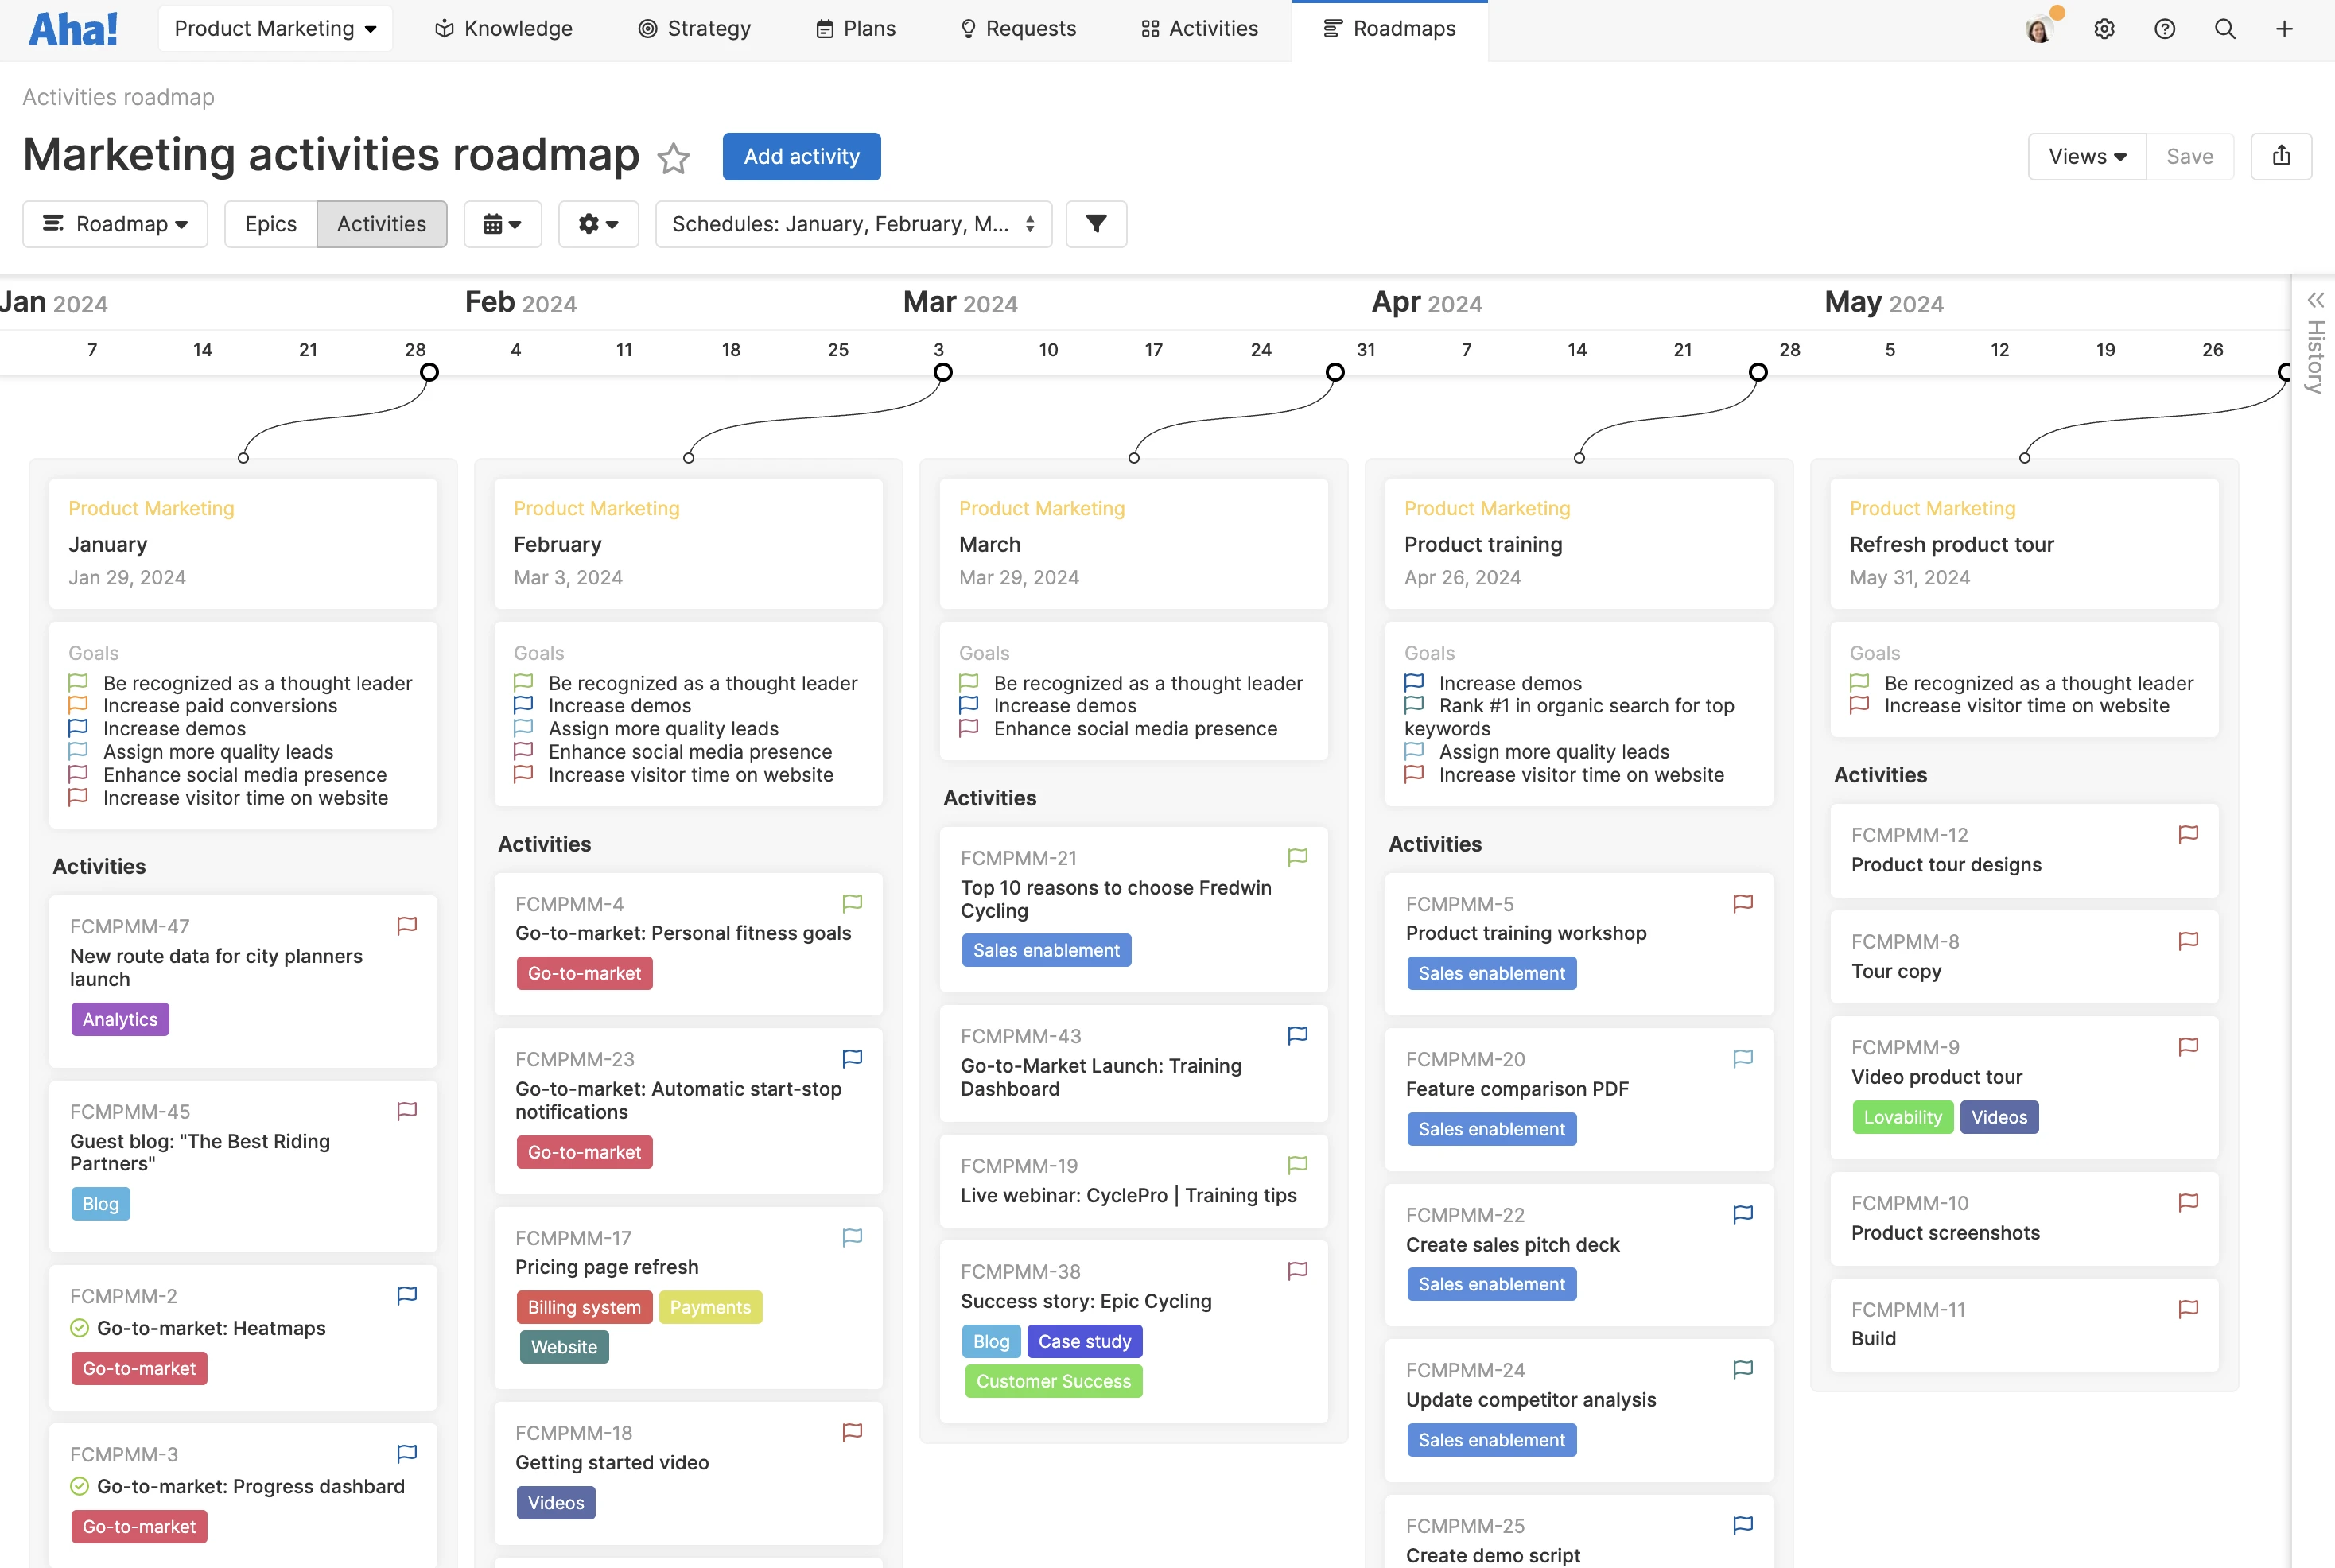Click the Add activity button

(x=801, y=156)
